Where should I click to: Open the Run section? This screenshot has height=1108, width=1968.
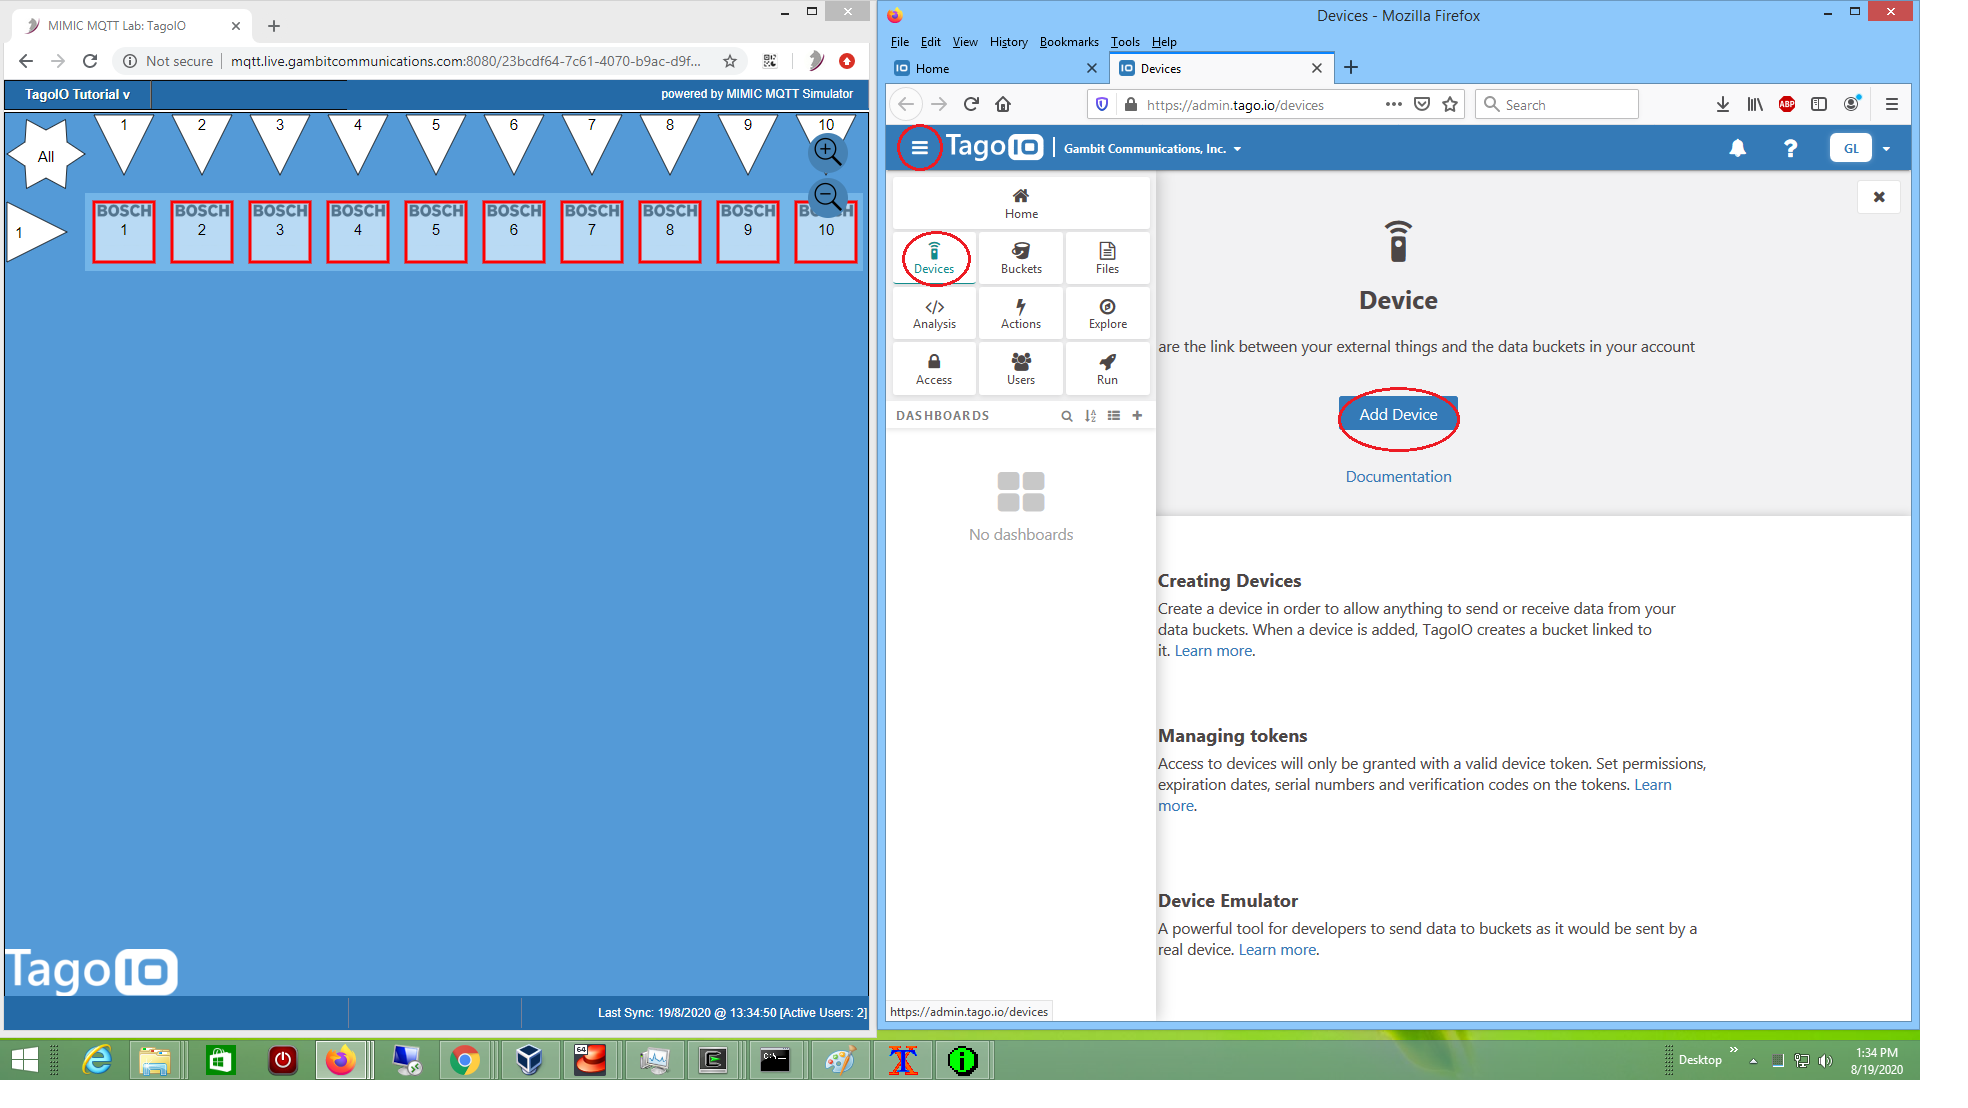(1107, 369)
